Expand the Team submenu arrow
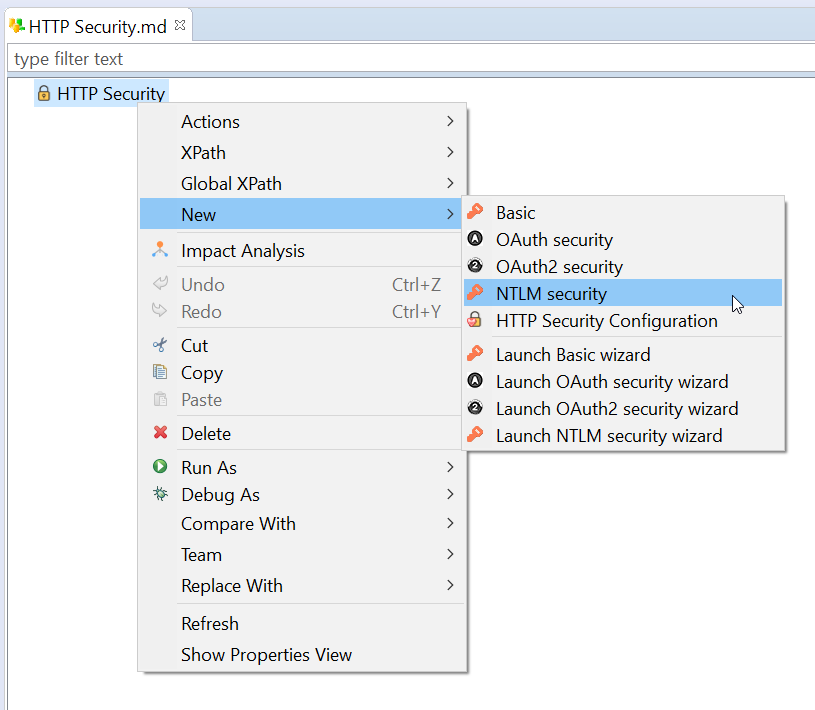 [x=450, y=555]
